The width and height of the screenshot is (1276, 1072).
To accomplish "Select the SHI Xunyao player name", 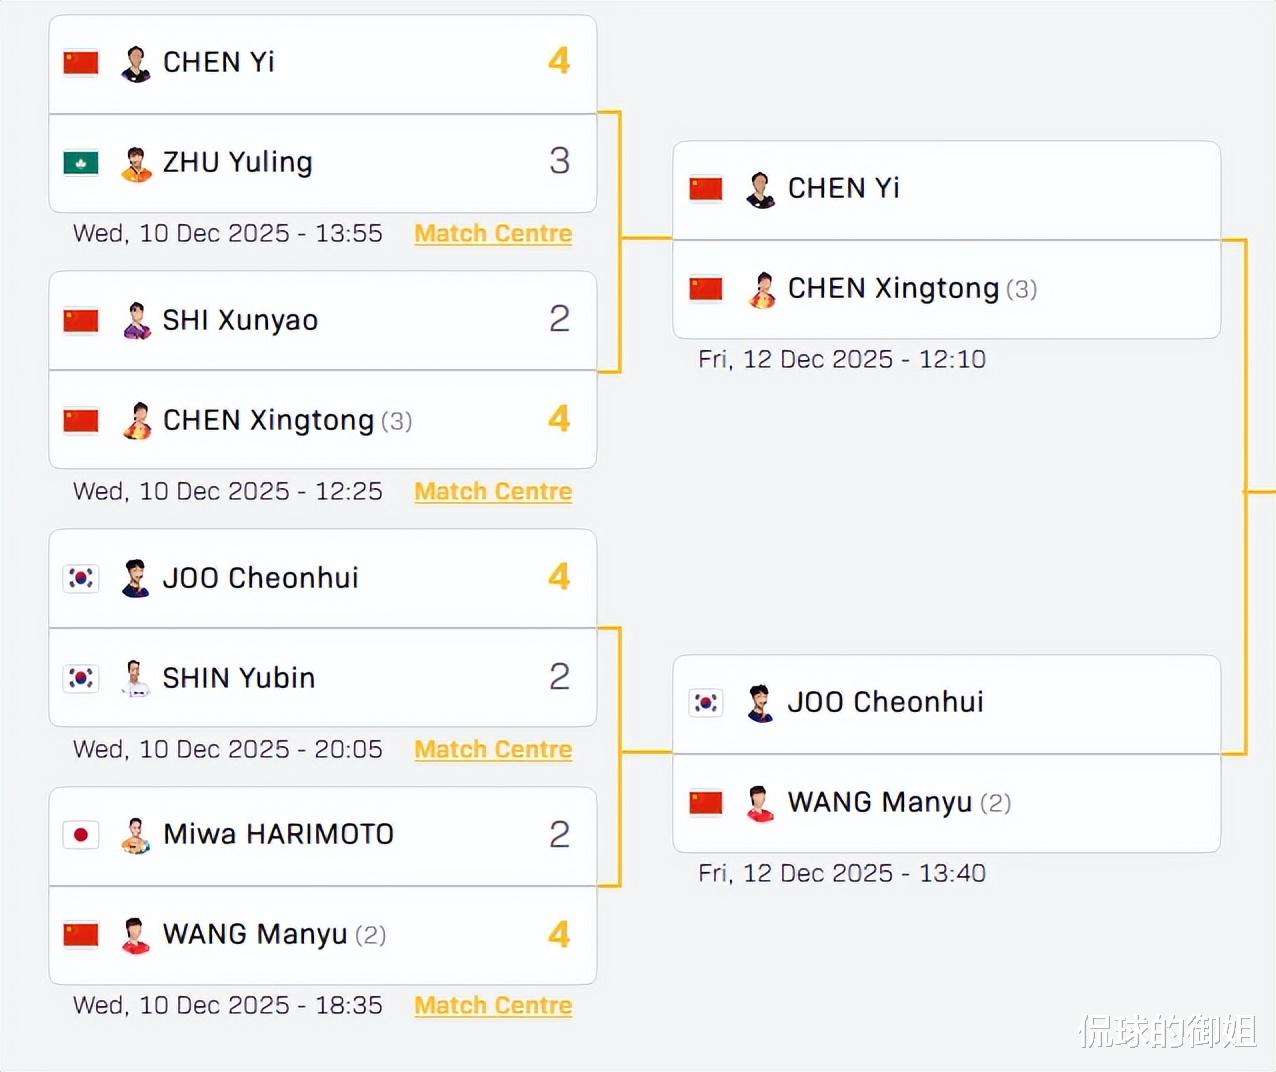I will click(x=240, y=320).
